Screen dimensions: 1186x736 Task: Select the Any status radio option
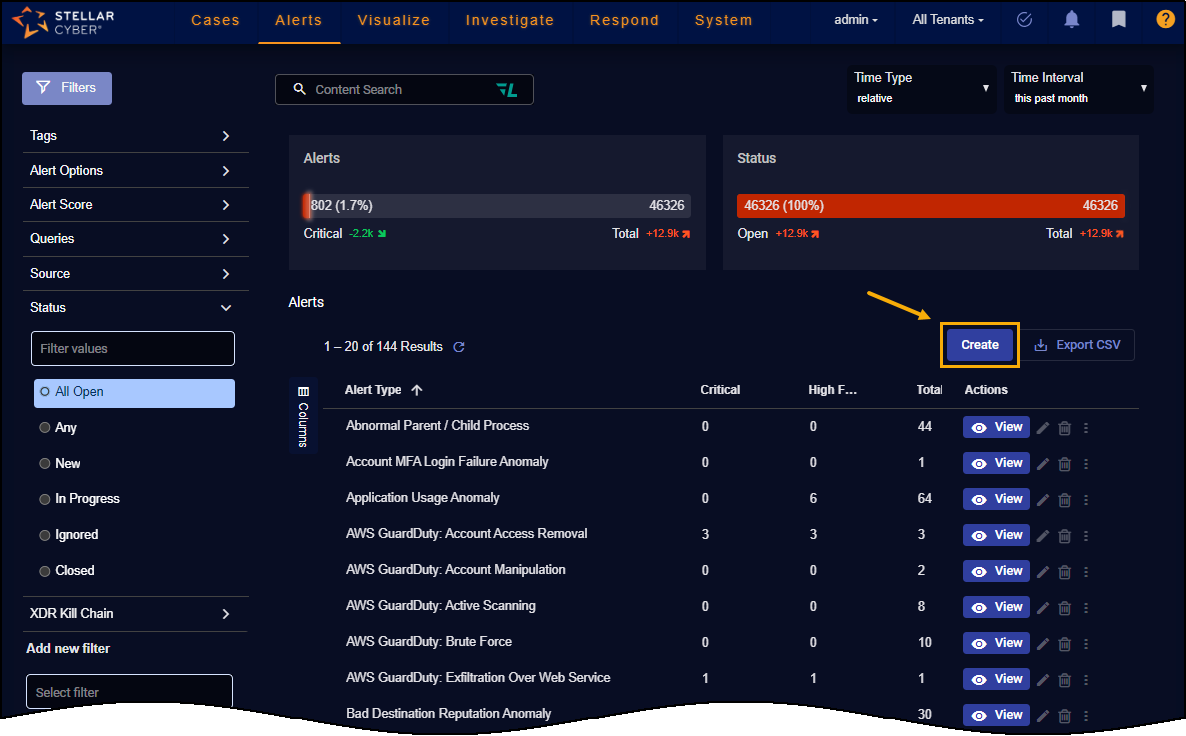point(45,428)
